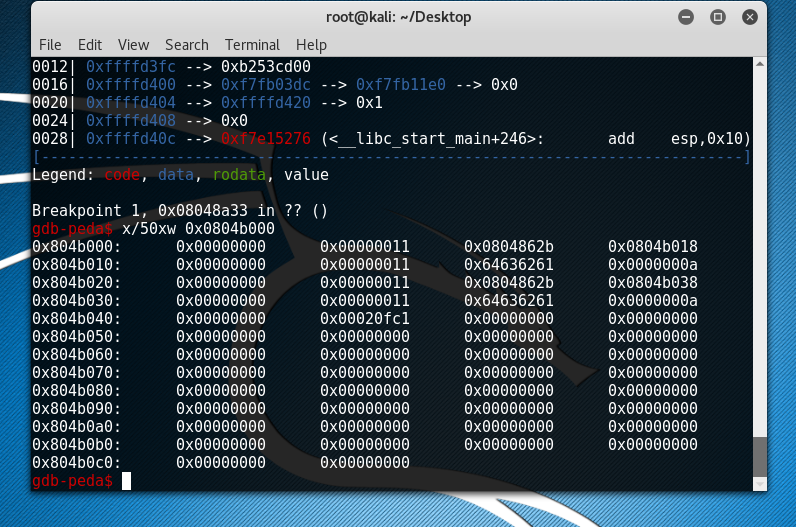Click the window title root@kali: ~/Desktop
The image size is (796, 527).
click(x=399, y=17)
